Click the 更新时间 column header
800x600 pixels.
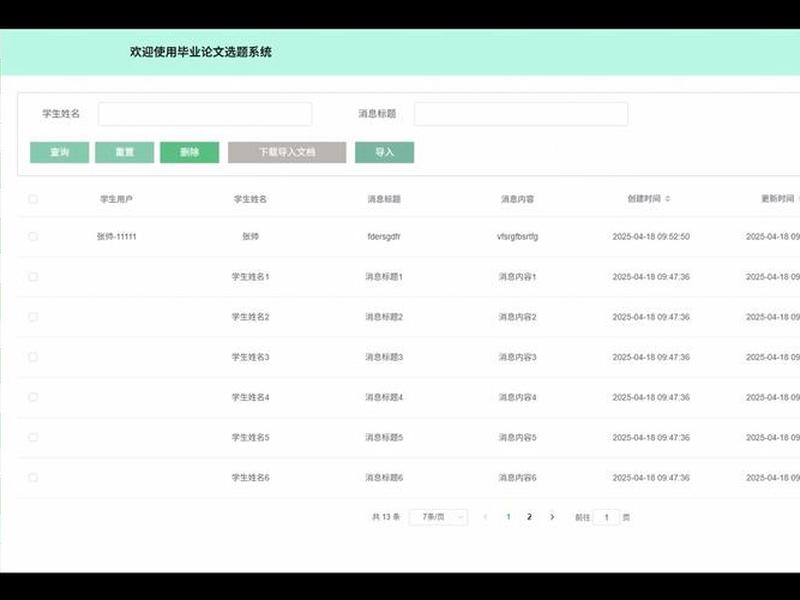tap(778, 198)
